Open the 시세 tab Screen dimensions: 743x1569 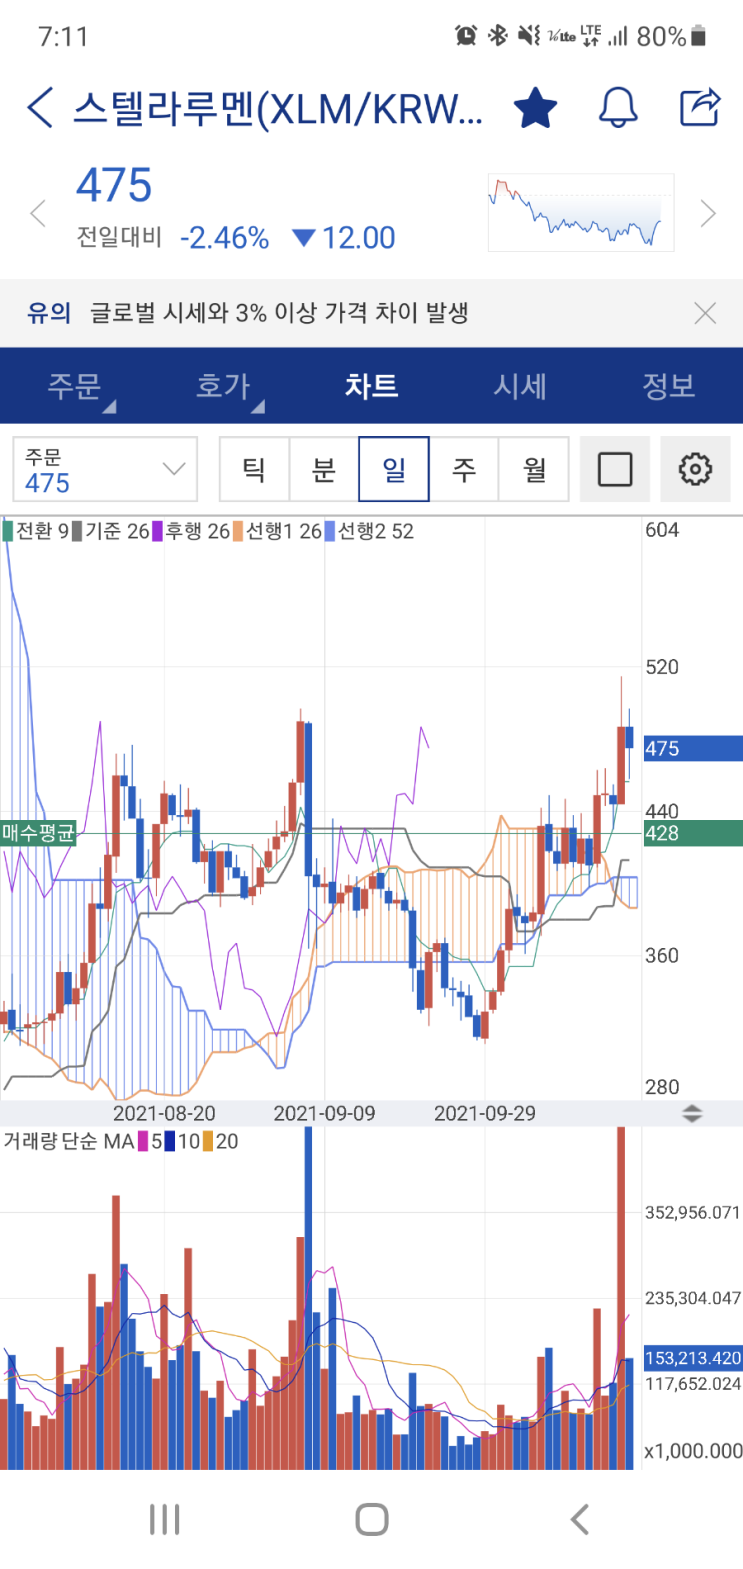pos(520,386)
